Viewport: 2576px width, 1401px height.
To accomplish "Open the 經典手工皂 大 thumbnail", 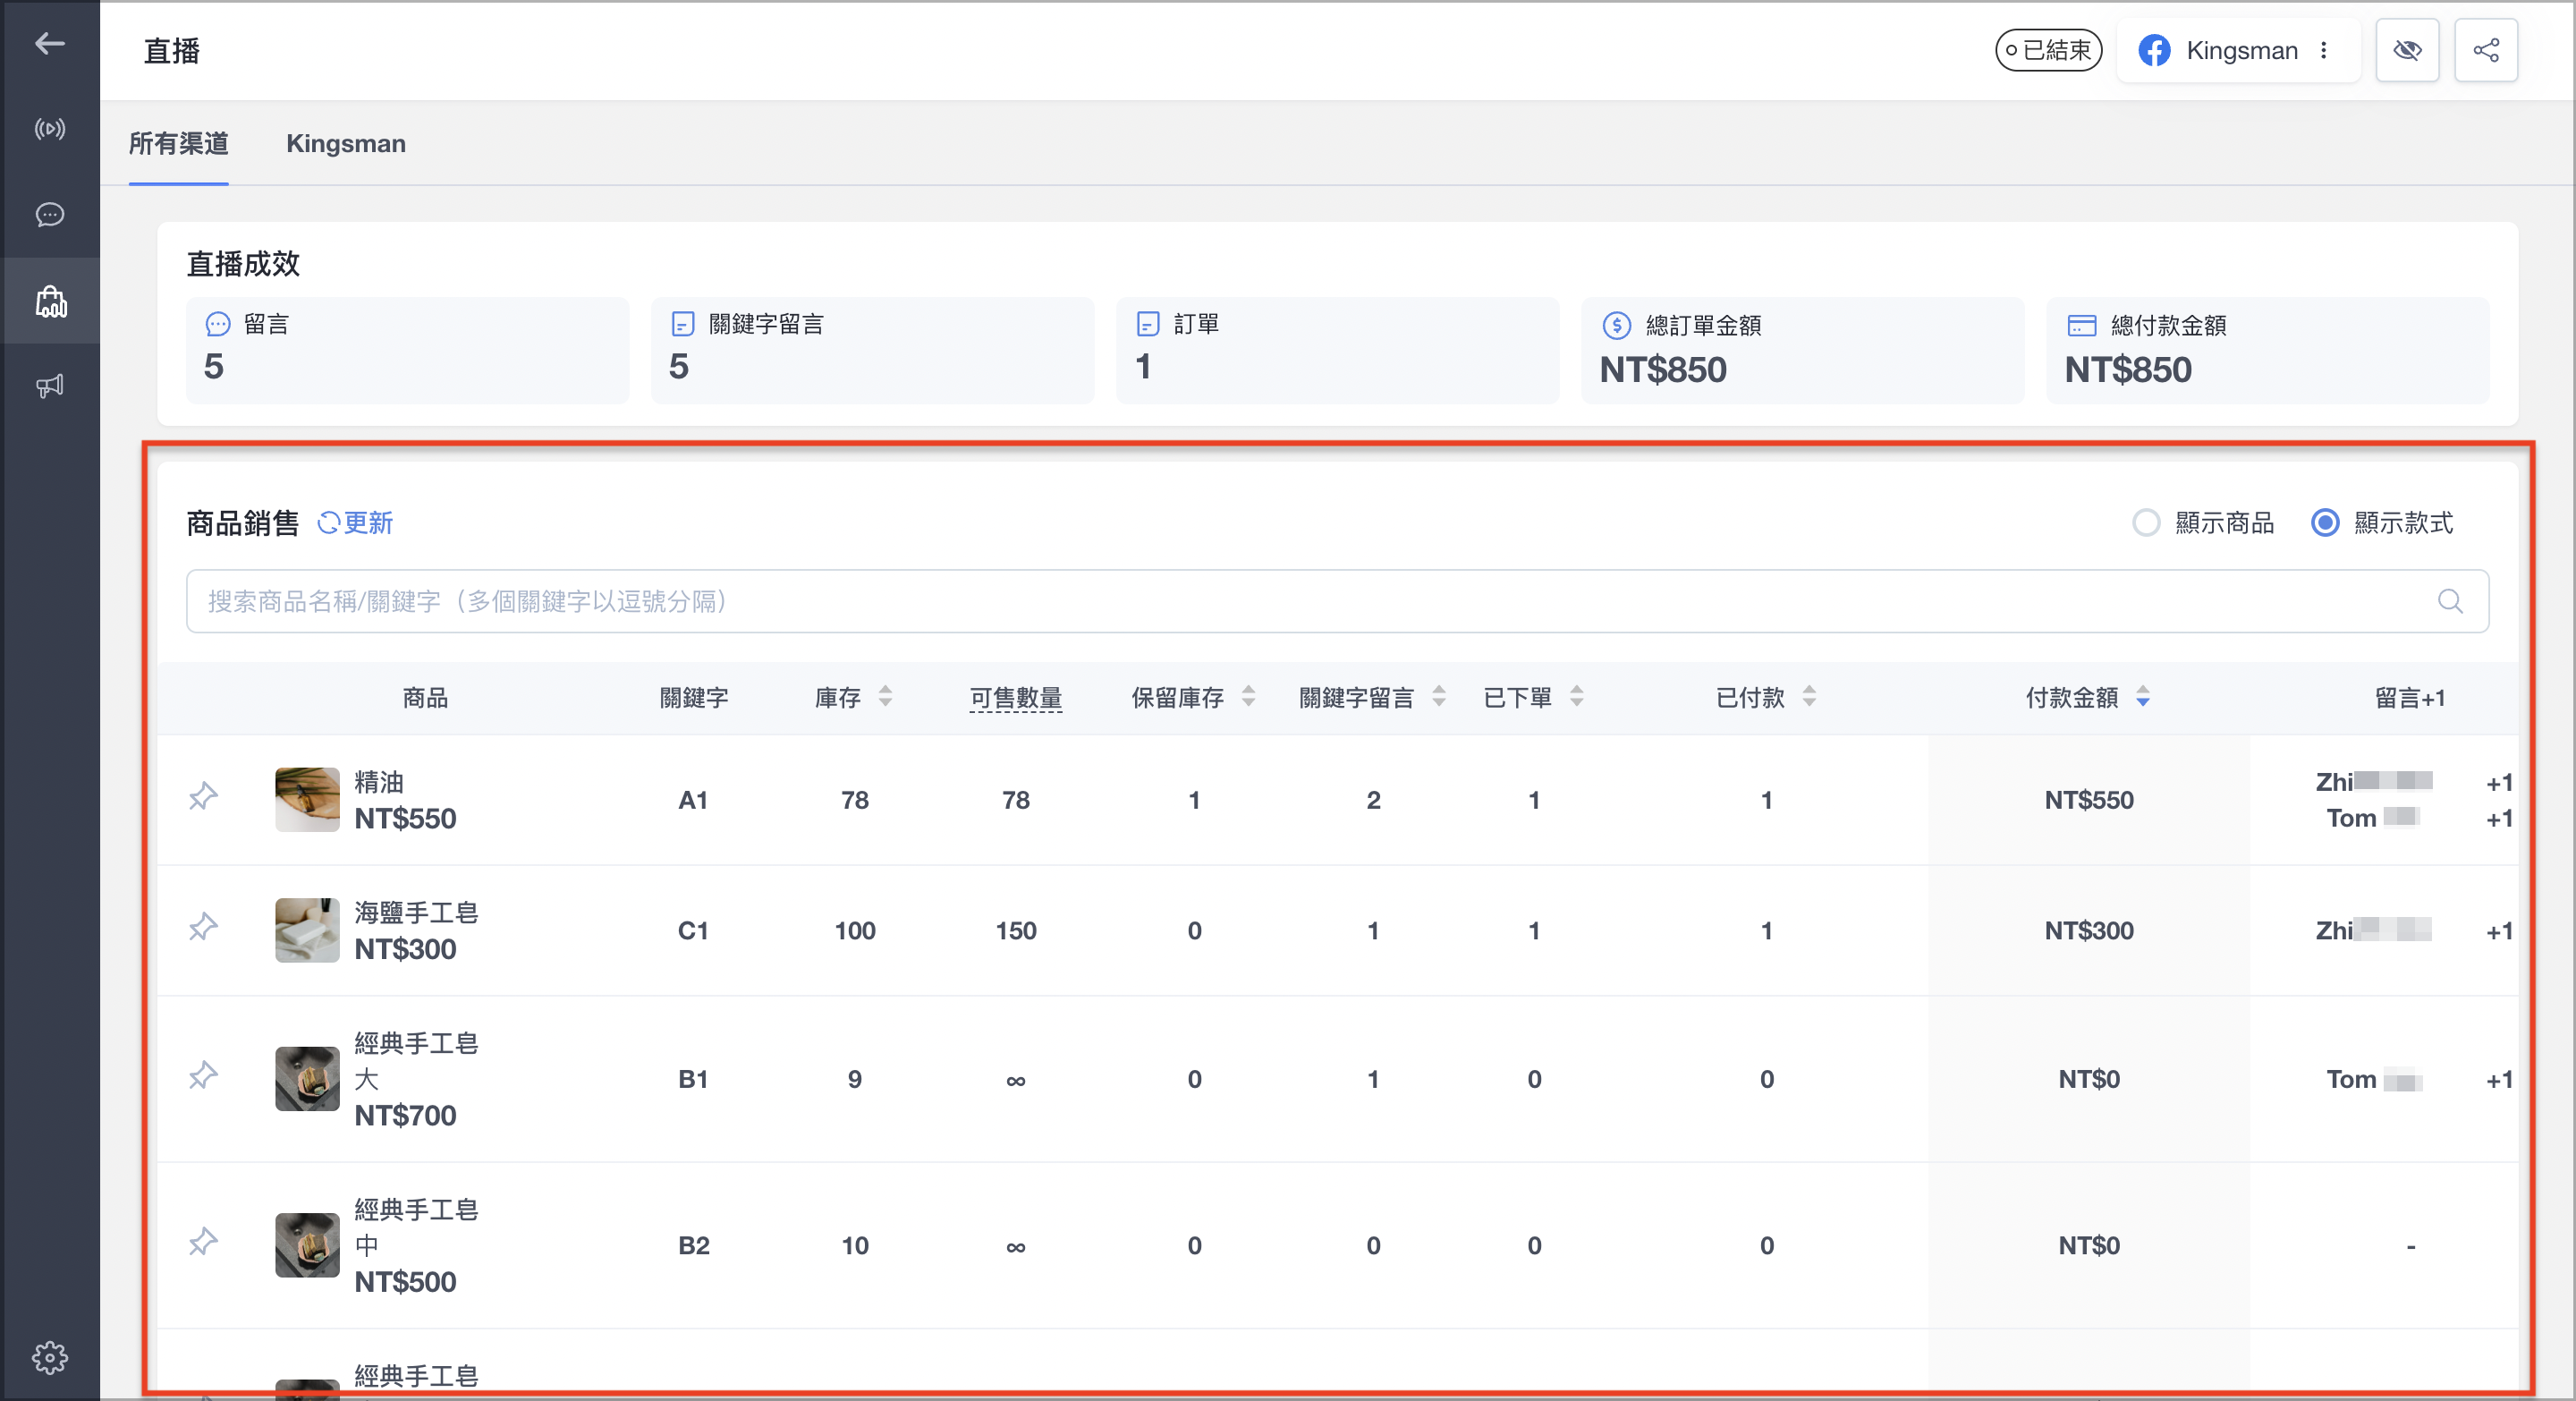I will [x=307, y=1079].
